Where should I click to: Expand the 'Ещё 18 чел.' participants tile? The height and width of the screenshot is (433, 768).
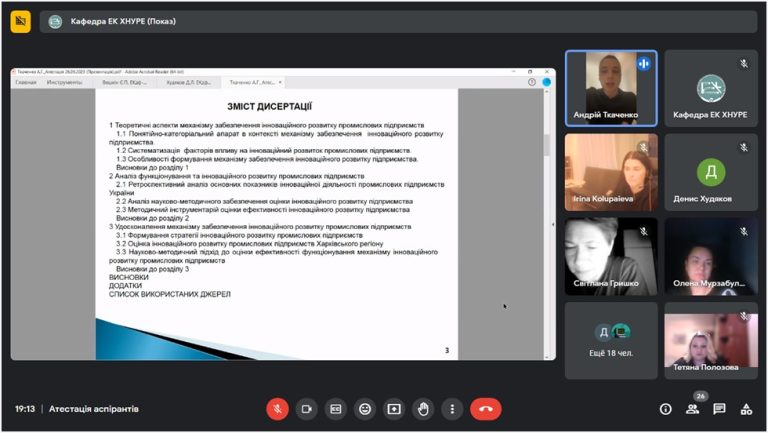611,340
